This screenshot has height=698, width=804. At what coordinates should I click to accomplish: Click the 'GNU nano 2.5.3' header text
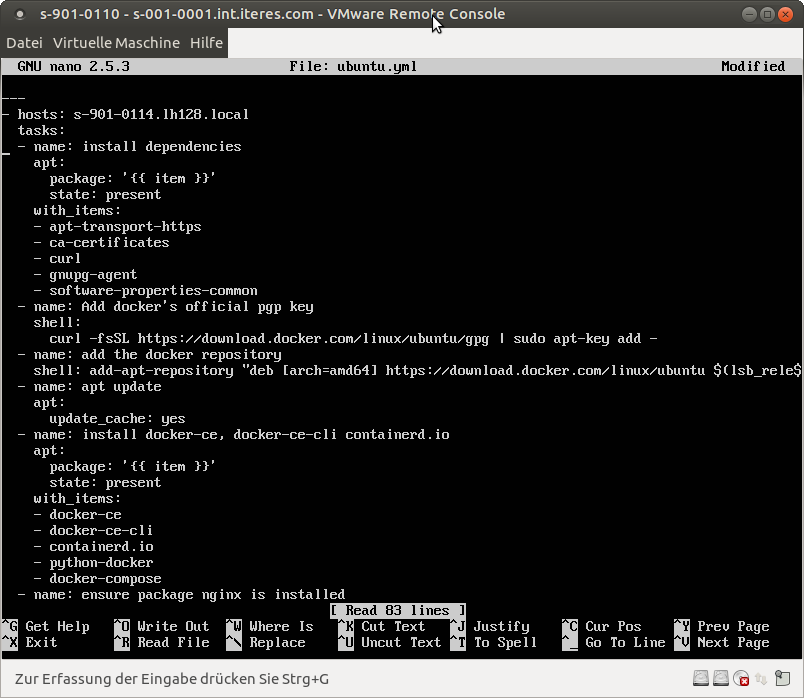pyautogui.click(x=73, y=66)
